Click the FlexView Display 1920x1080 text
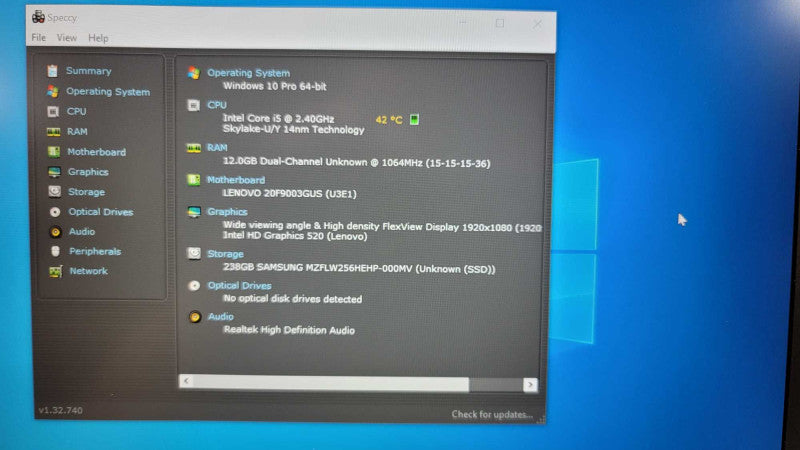 (x=382, y=226)
